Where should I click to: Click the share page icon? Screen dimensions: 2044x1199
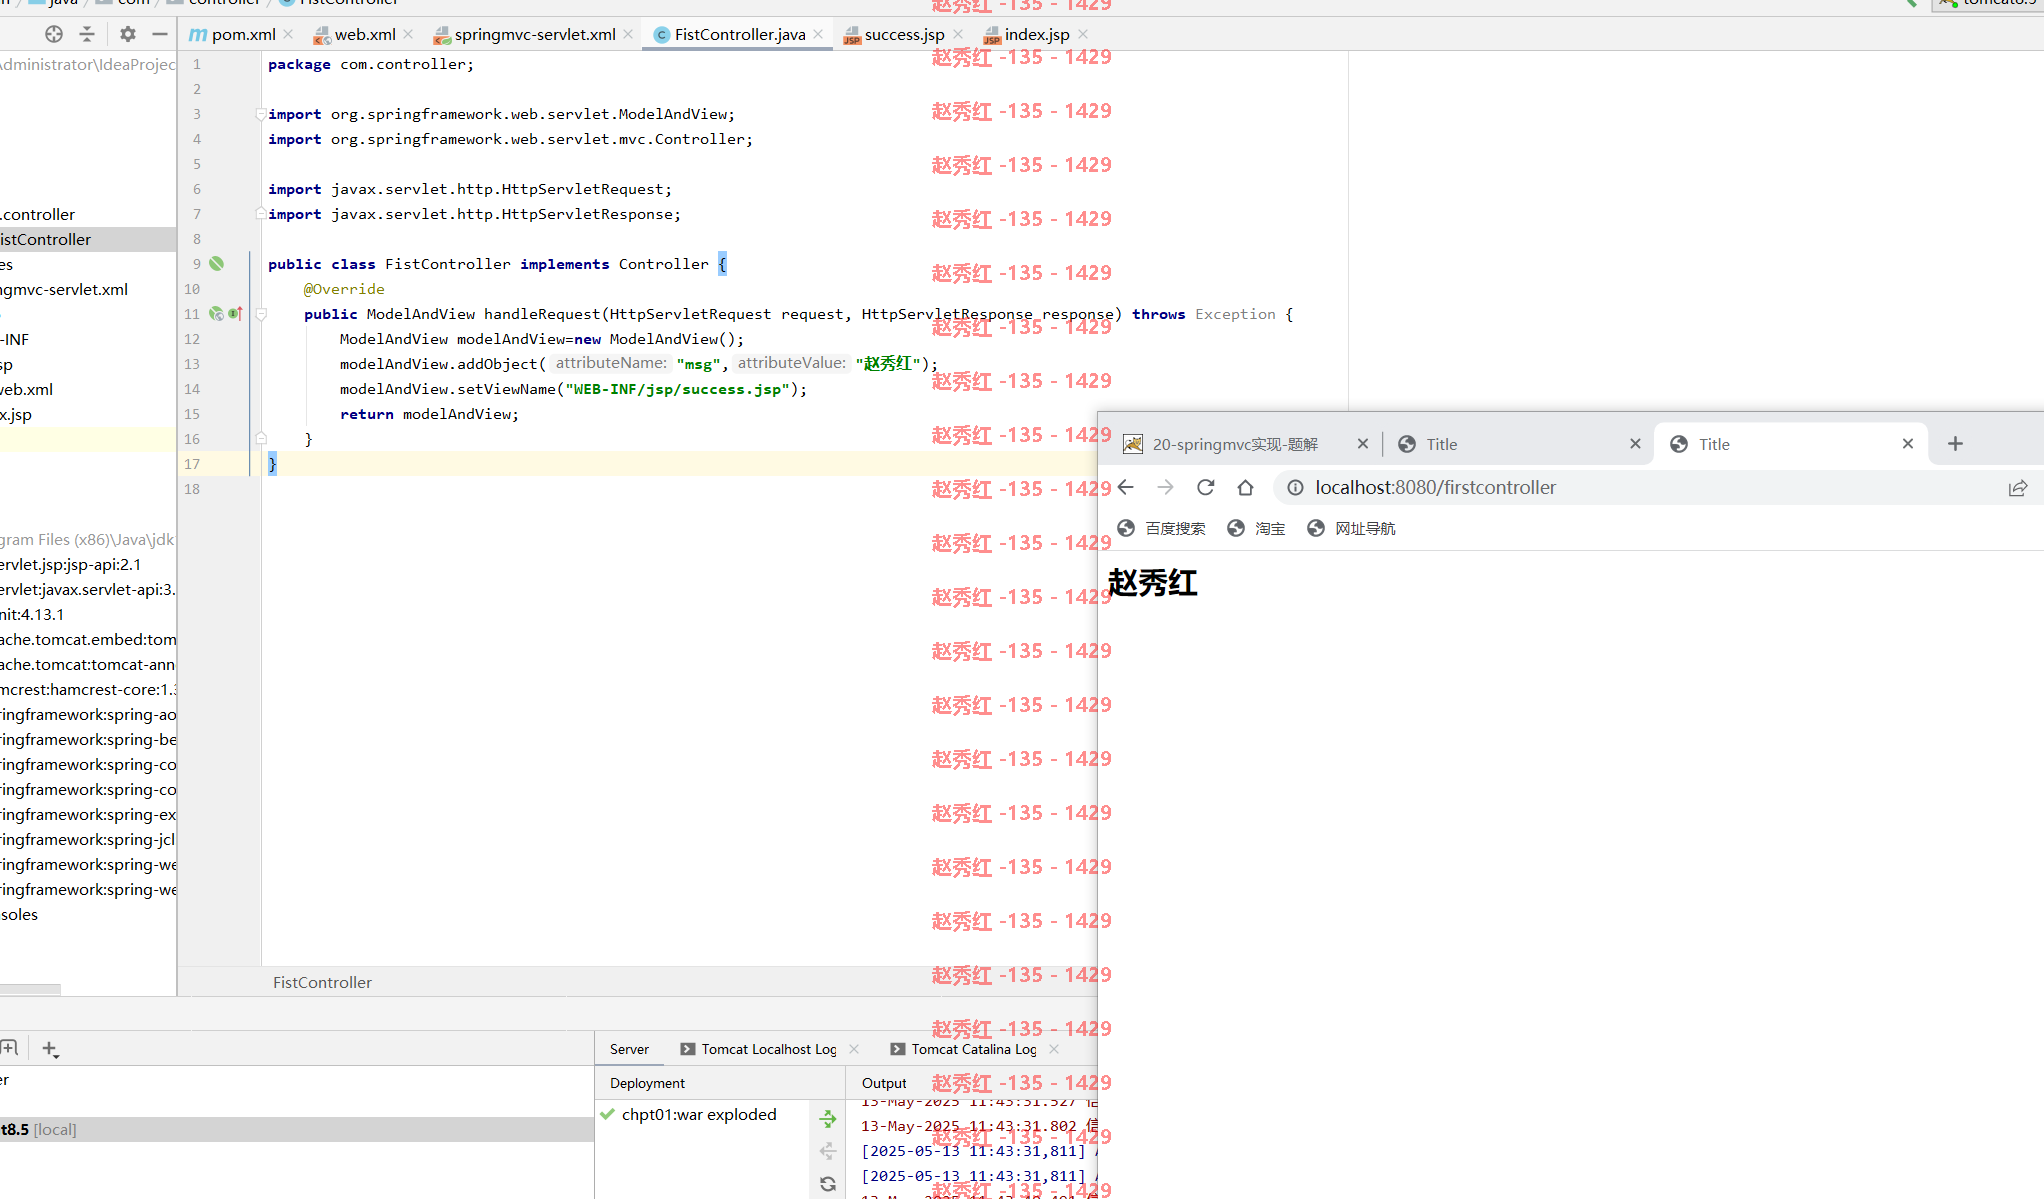pos(2018,488)
